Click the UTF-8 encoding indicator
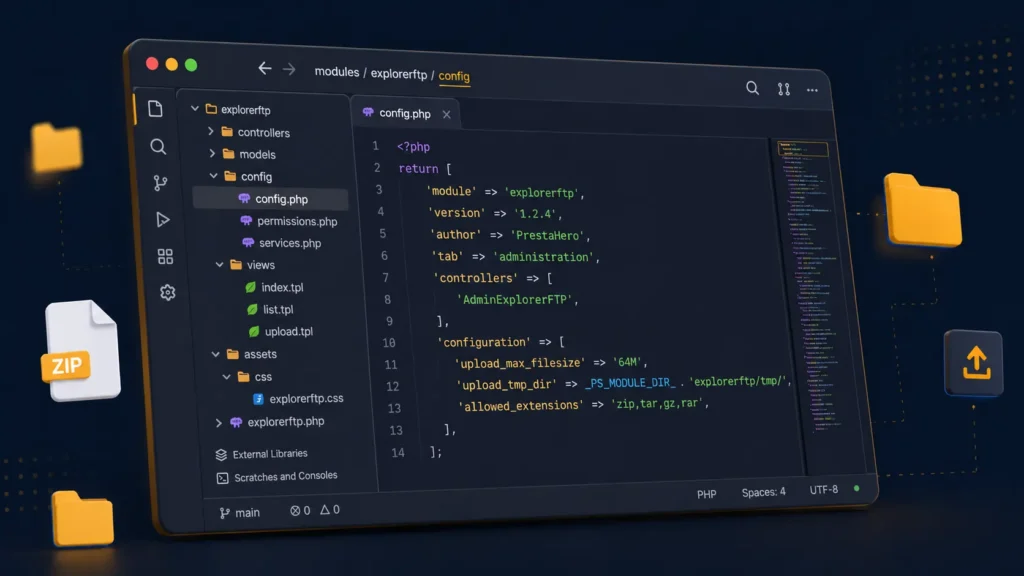The width and height of the screenshot is (1024, 576). 824,489
